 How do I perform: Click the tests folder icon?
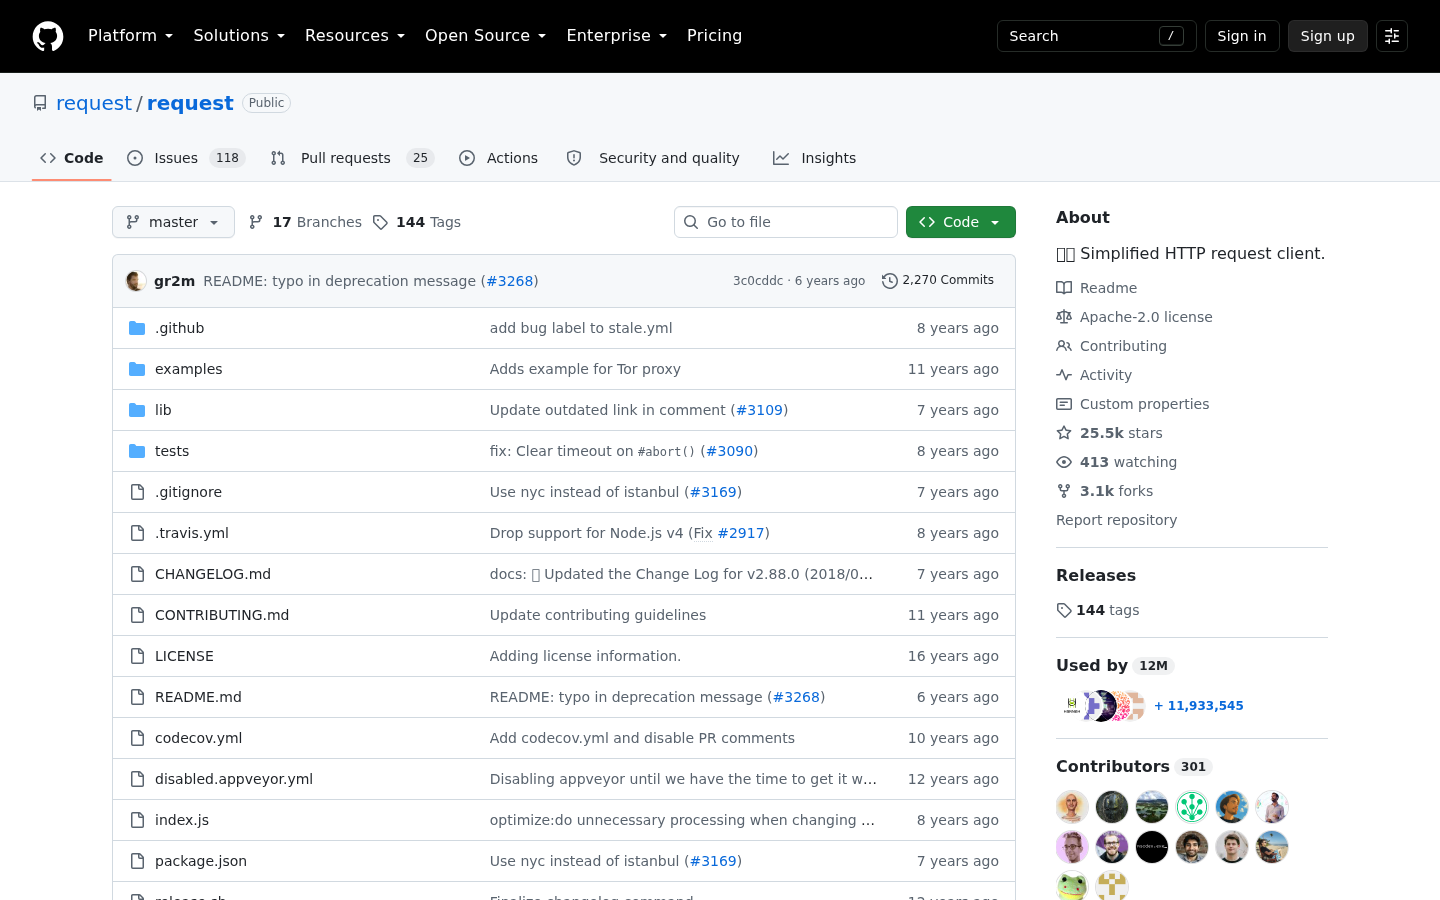[137, 451]
